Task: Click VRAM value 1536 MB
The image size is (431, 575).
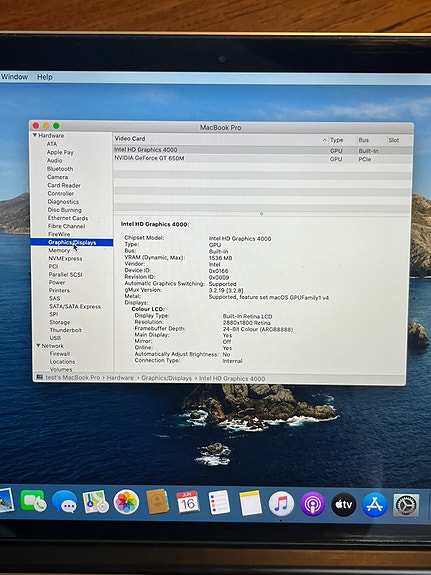Action: tap(220, 258)
